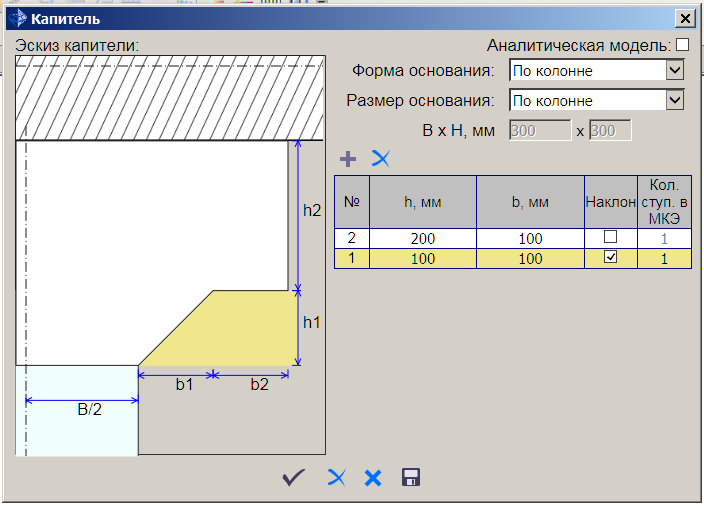This screenshot has width=704, height=507.
Task: Check Наклон for step row 2
Action: click(x=610, y=237)
